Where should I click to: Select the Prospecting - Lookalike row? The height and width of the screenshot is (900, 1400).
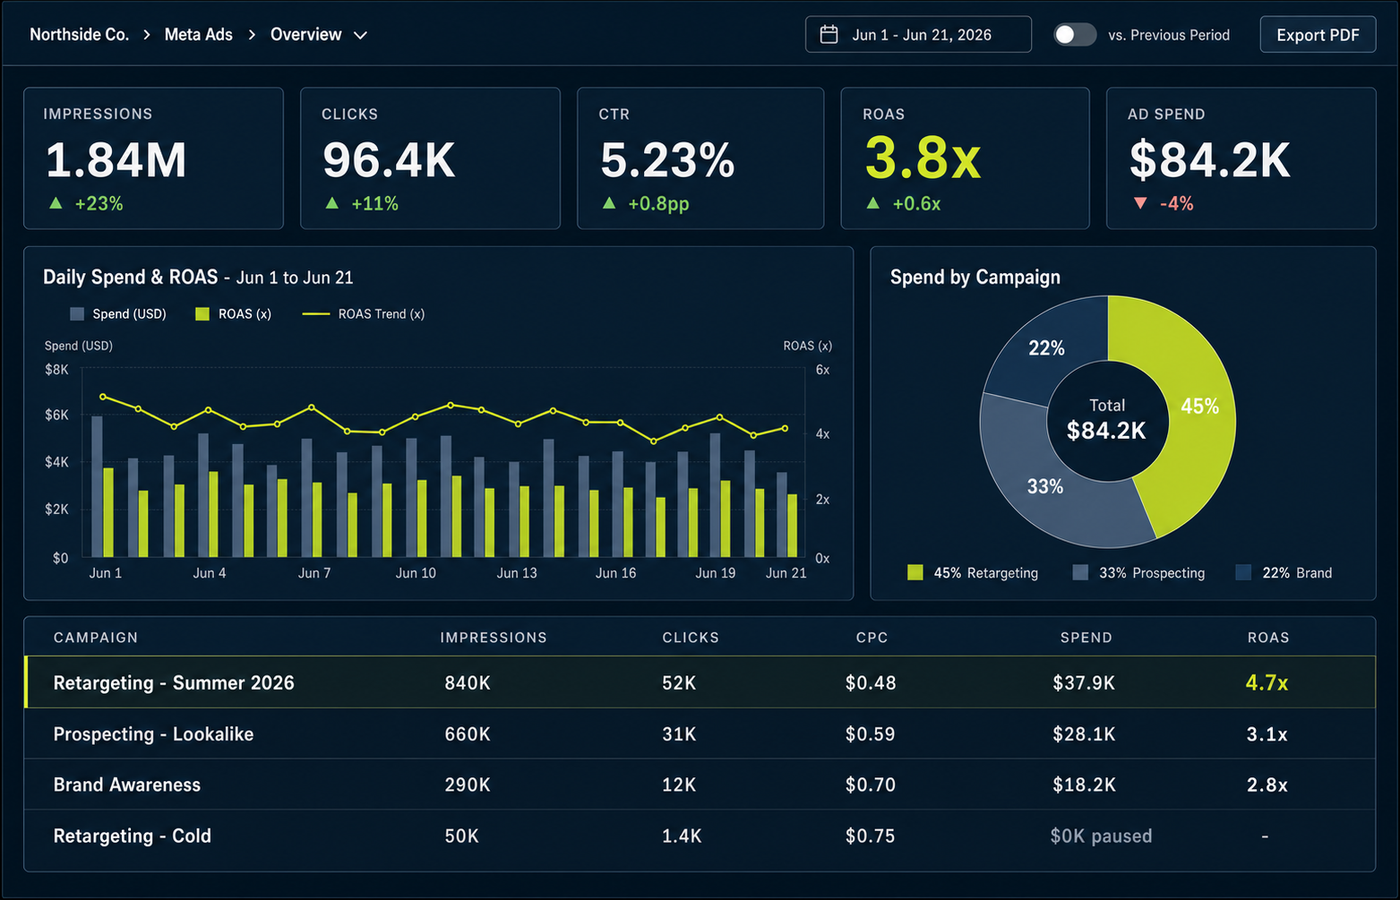tap(700, 734)
